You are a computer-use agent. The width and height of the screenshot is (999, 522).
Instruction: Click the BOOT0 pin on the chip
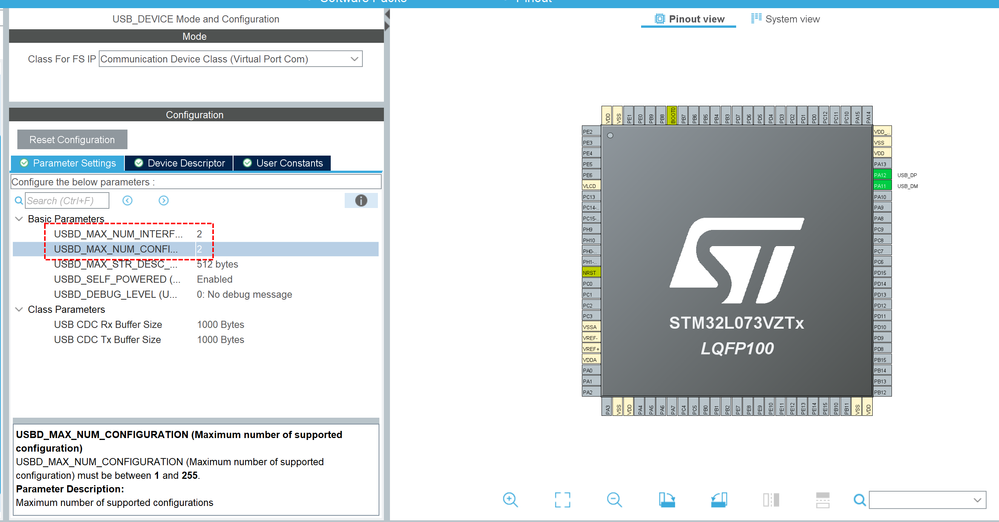coord(672,115)
